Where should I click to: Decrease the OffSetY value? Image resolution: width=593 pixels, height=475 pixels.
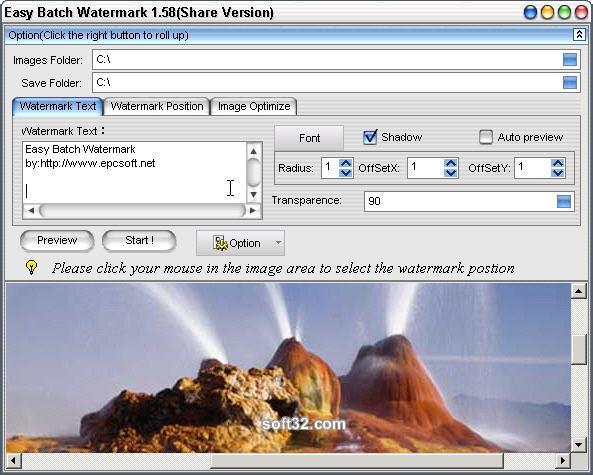coord(558,173)
